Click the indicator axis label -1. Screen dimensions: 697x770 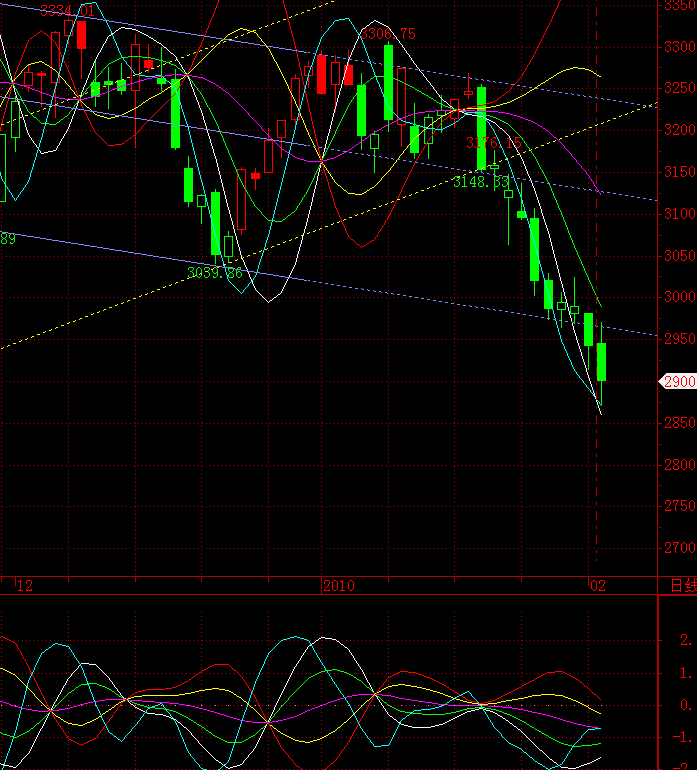click(x=682, y=737)
